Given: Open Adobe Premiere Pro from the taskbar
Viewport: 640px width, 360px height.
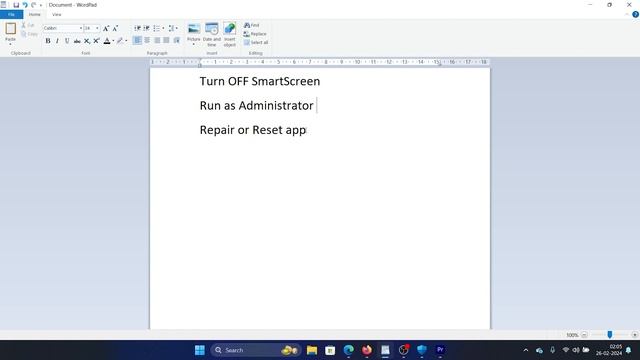Looking at the screenshot, I should pos(440,350).
